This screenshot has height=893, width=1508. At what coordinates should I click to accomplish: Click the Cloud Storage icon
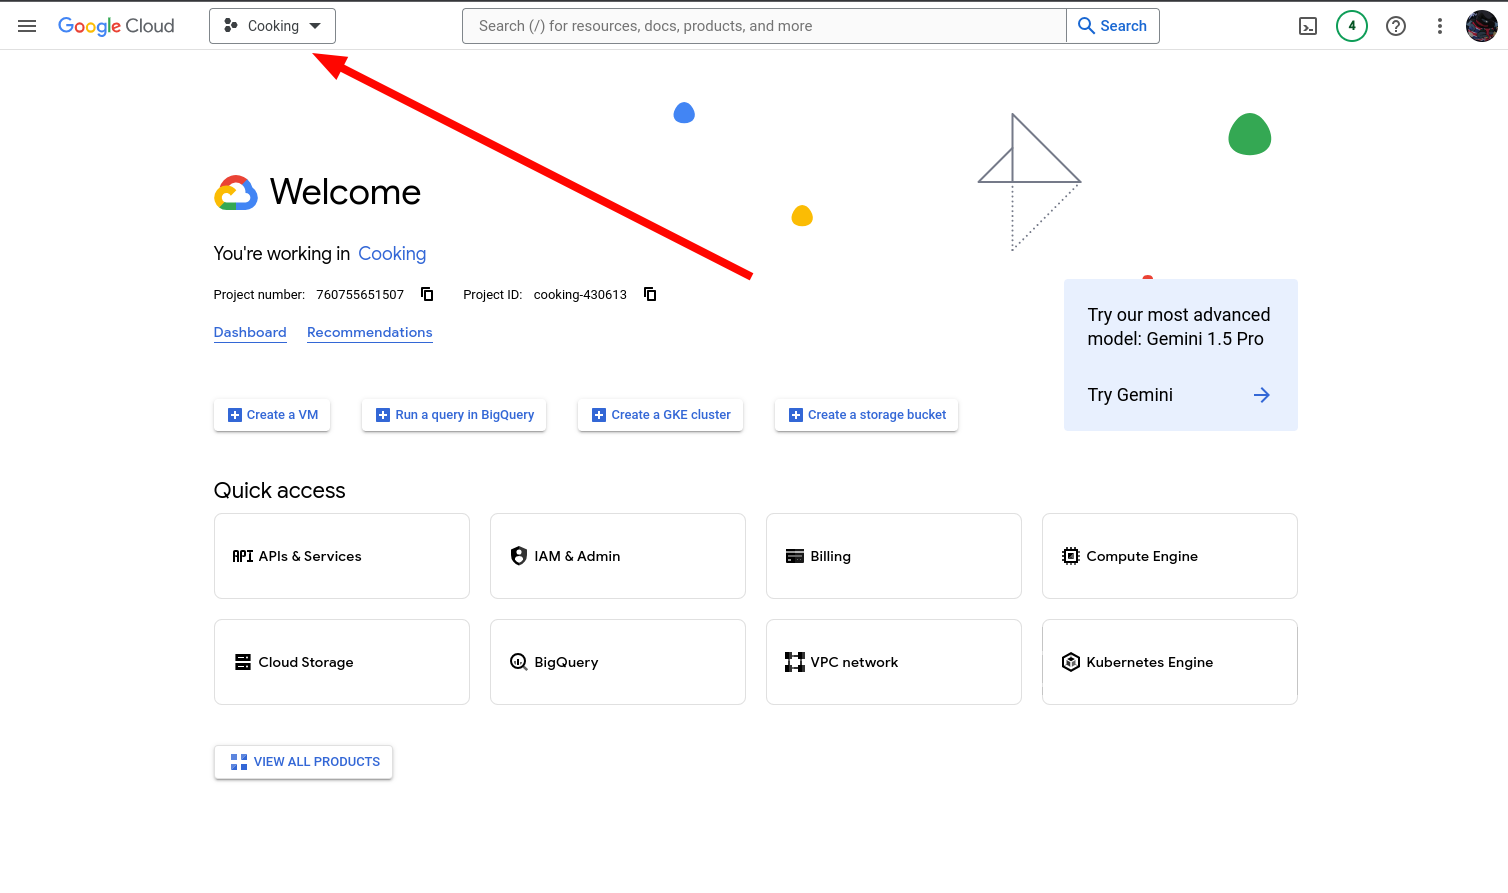pyautogui.click(x=243, y=662)
